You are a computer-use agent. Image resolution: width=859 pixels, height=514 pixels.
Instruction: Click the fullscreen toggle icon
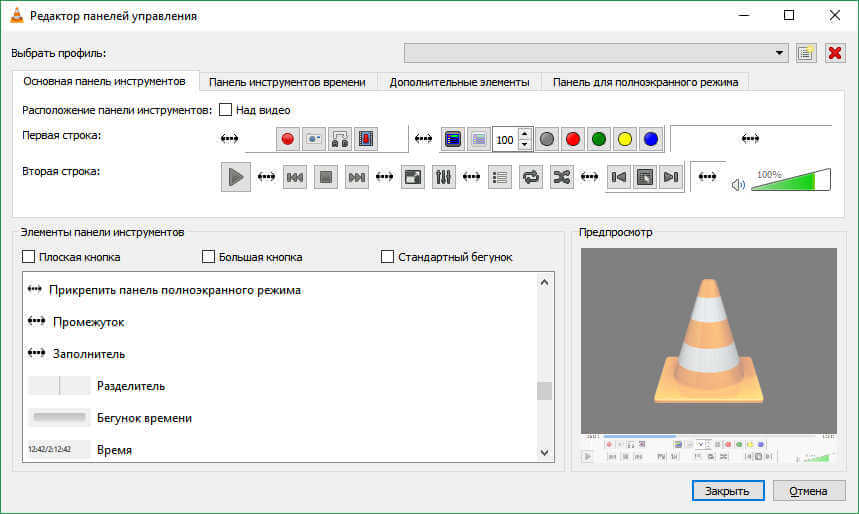(x=413, y=177)
